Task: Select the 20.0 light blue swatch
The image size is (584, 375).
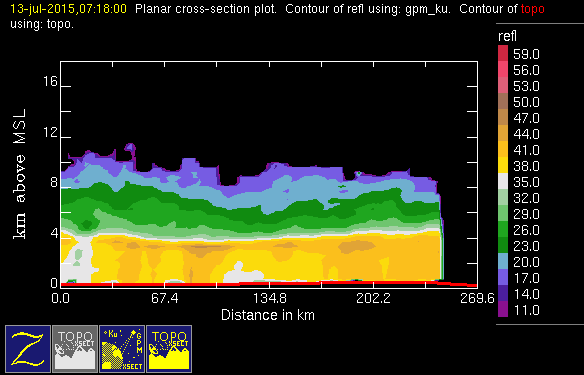Action: pos(503,261)
